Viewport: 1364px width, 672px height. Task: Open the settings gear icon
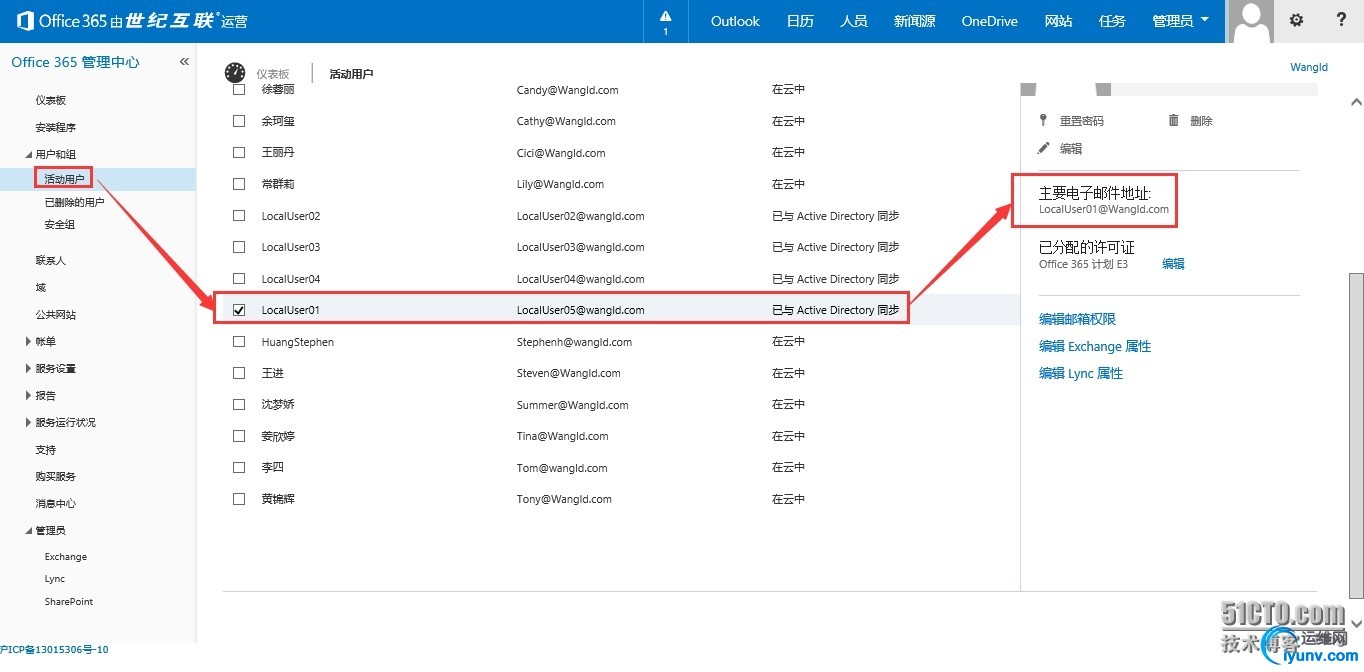1297,20
